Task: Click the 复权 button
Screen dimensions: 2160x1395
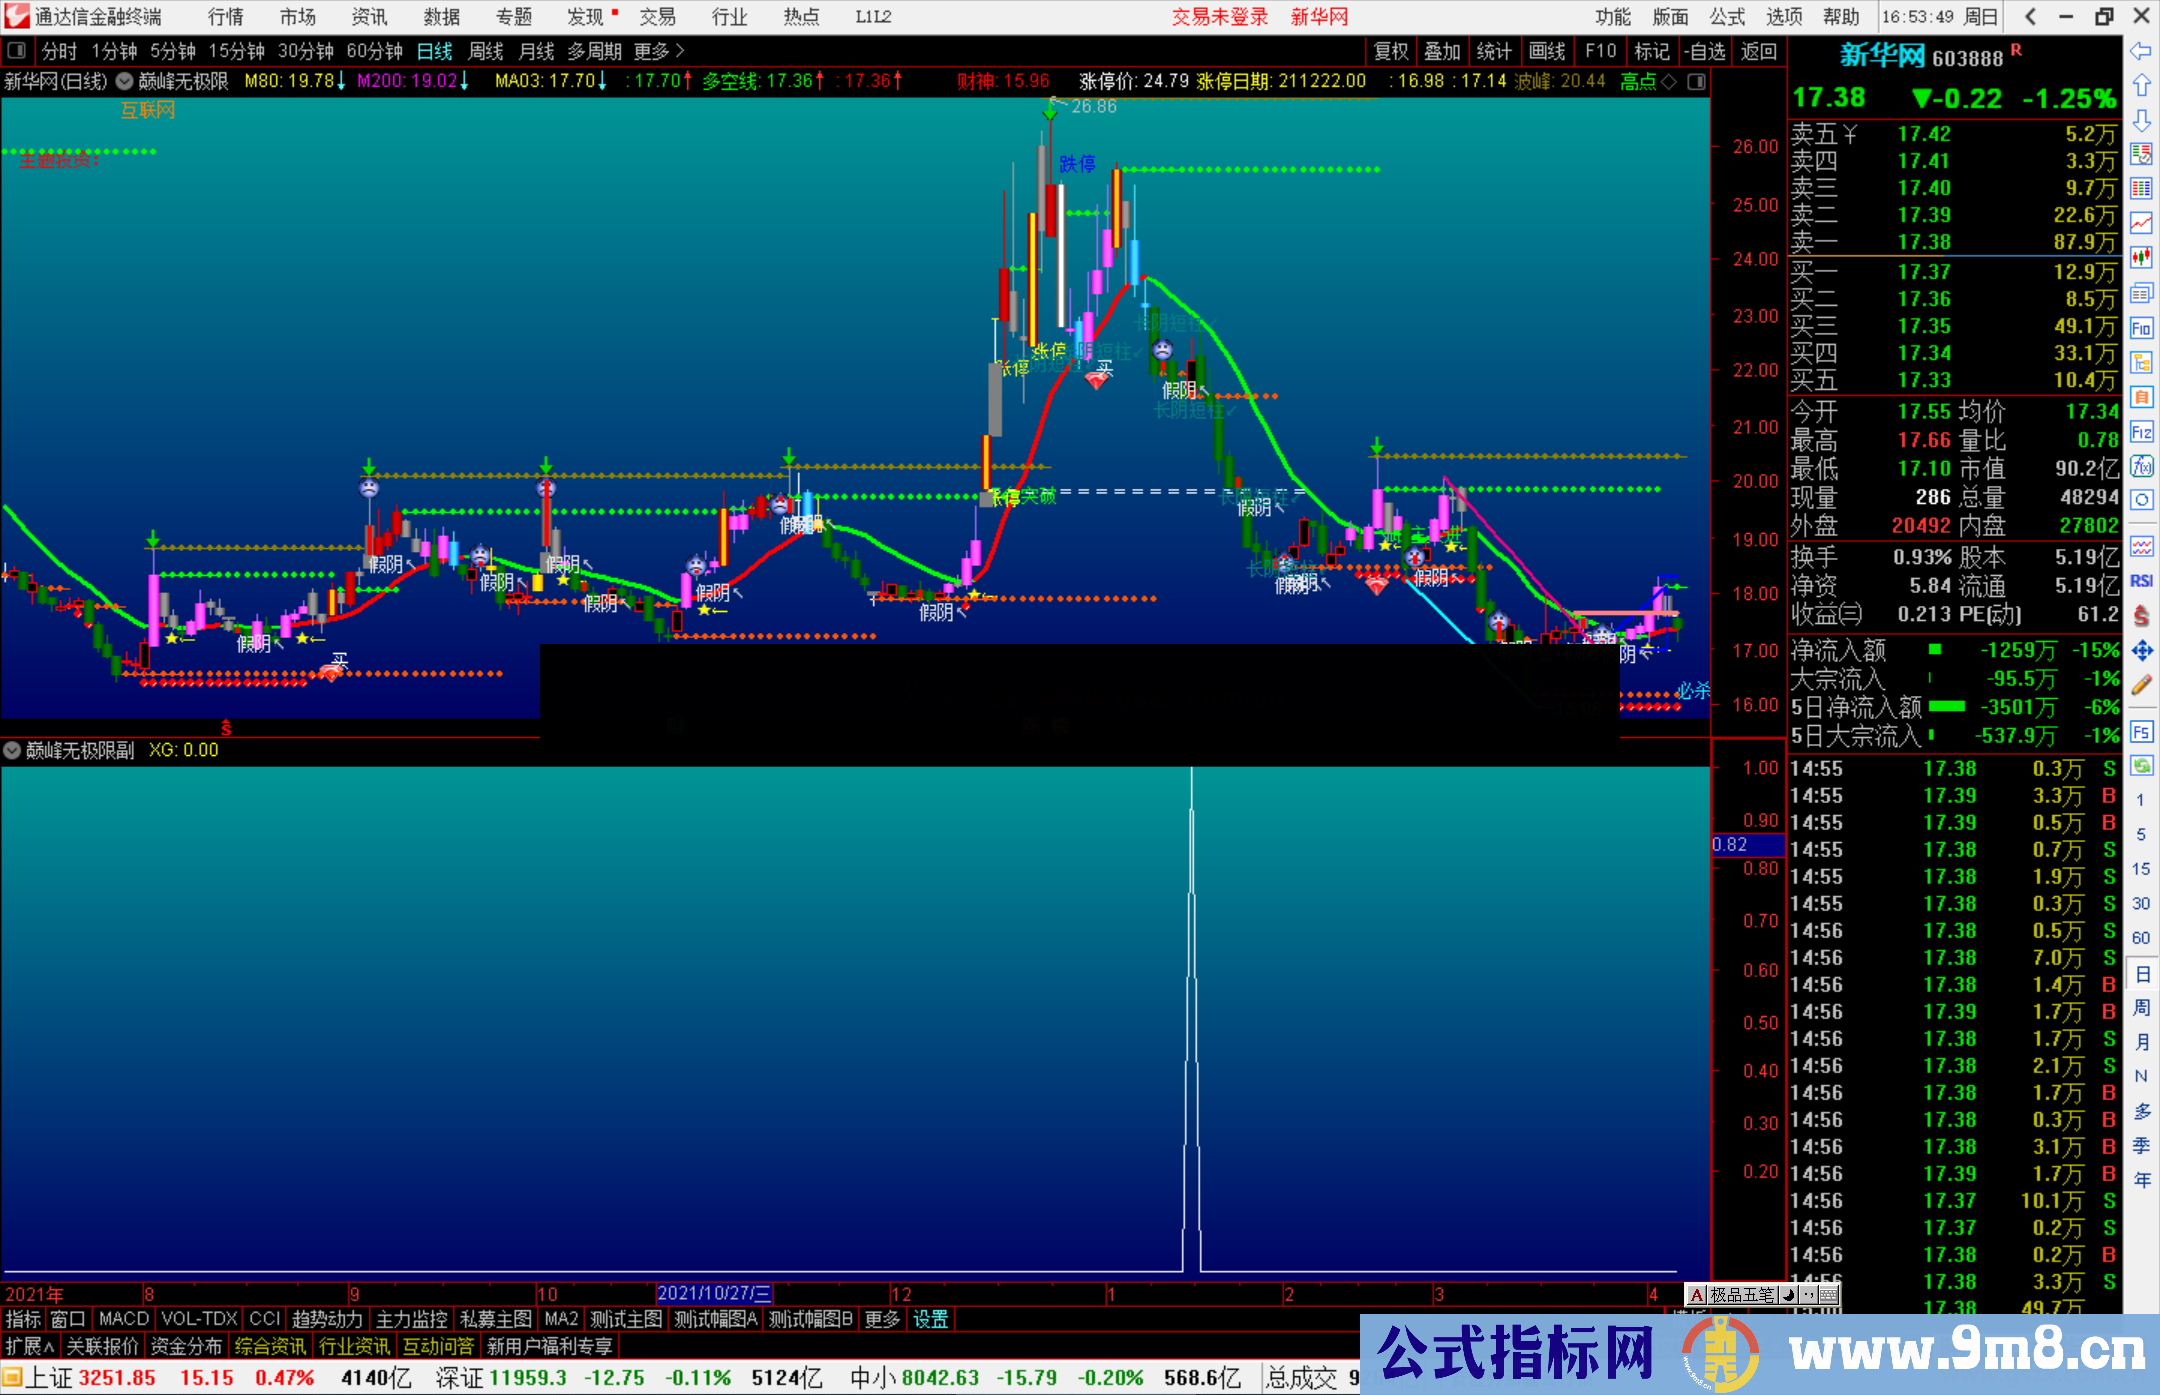Action: pyautogui.click(x=1391, y=51)
